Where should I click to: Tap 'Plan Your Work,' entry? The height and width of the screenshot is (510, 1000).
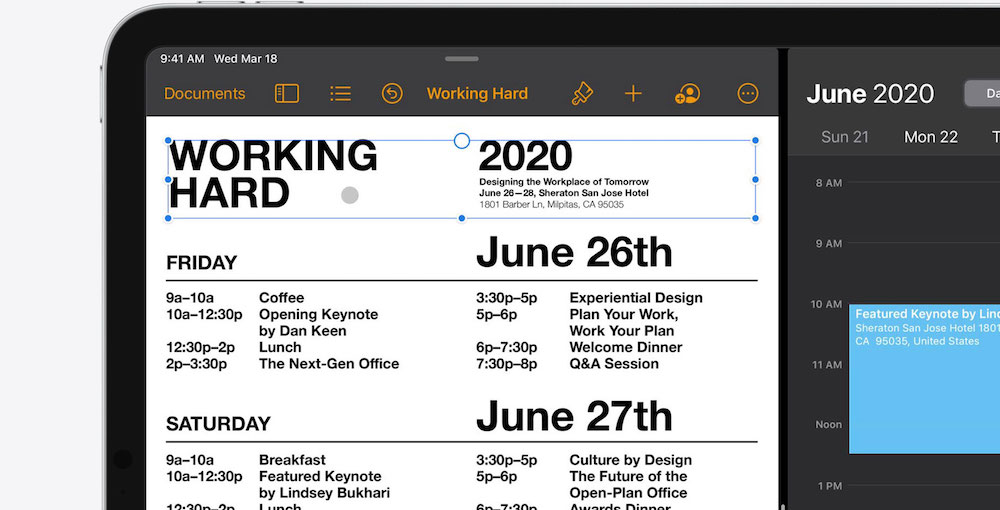pyautogui.click(x=624, y=314)
